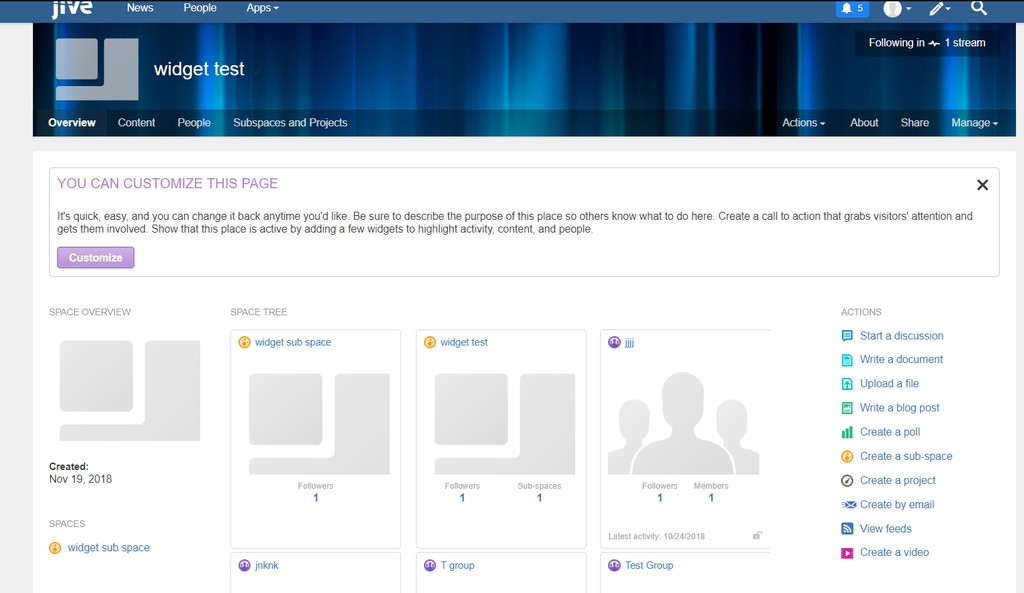The image size is (1024, 593).
Task: Open the notifications bell icon
Action: [x=852, y=8]
